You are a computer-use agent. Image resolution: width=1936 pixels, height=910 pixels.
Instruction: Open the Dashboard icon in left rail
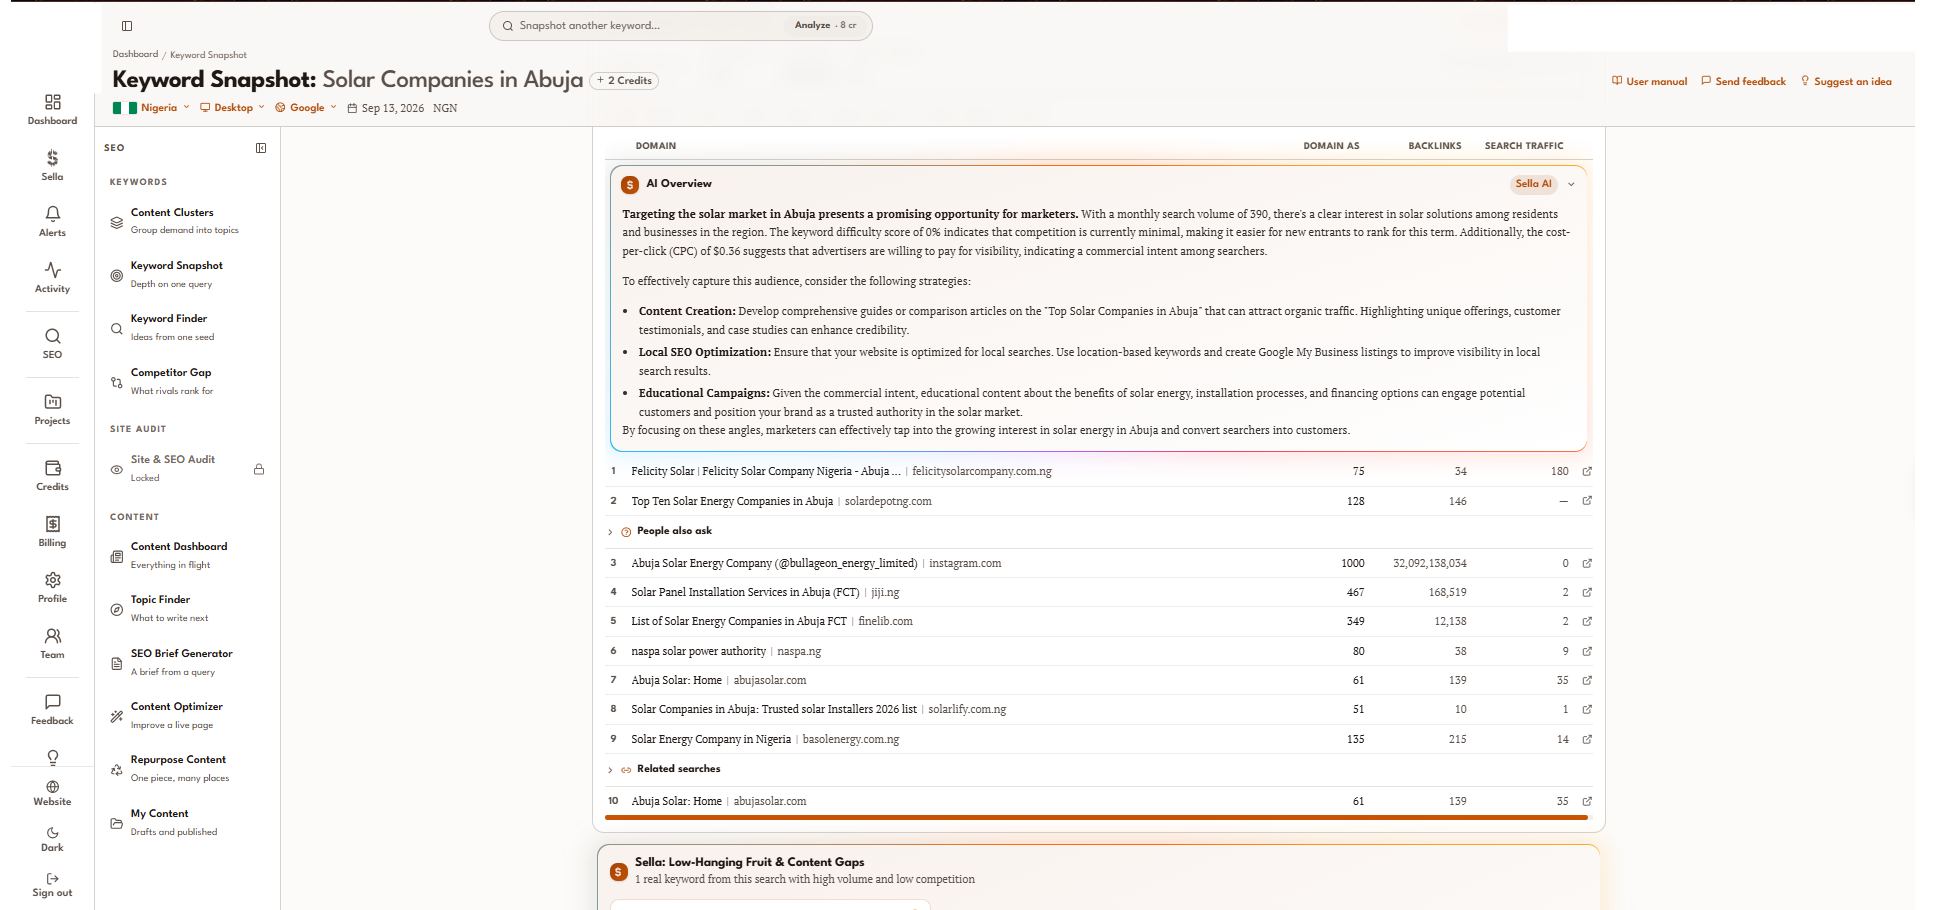(53, 102)
